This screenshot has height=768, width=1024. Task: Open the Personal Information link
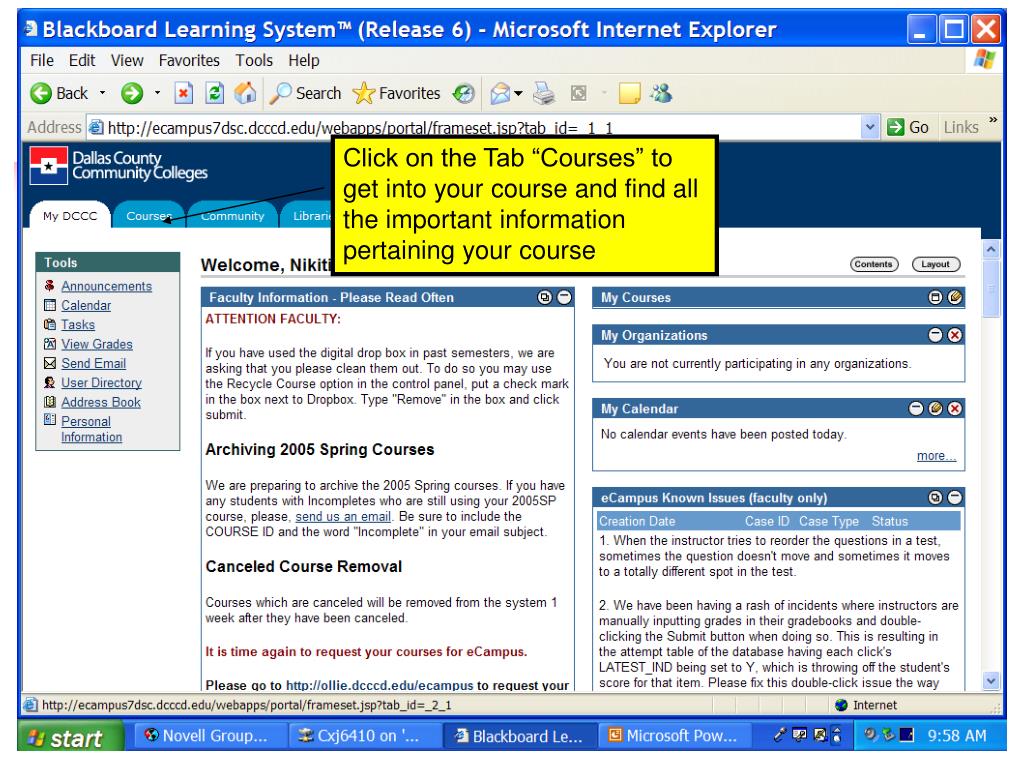click(x=91, y=429)
